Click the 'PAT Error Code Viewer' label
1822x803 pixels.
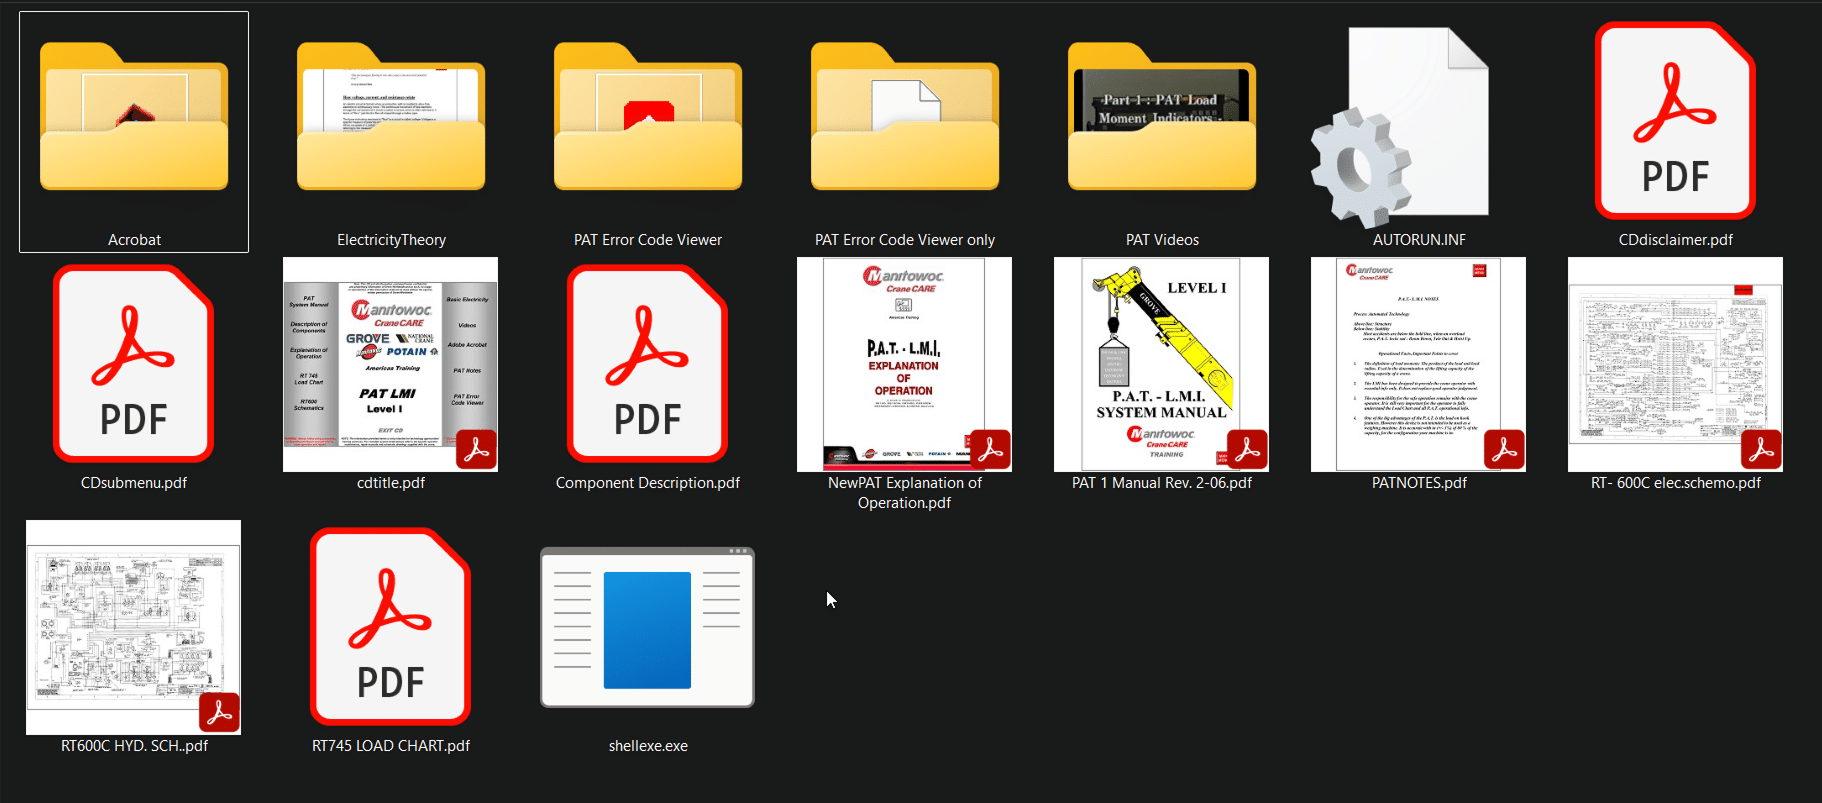pos(648,240)
